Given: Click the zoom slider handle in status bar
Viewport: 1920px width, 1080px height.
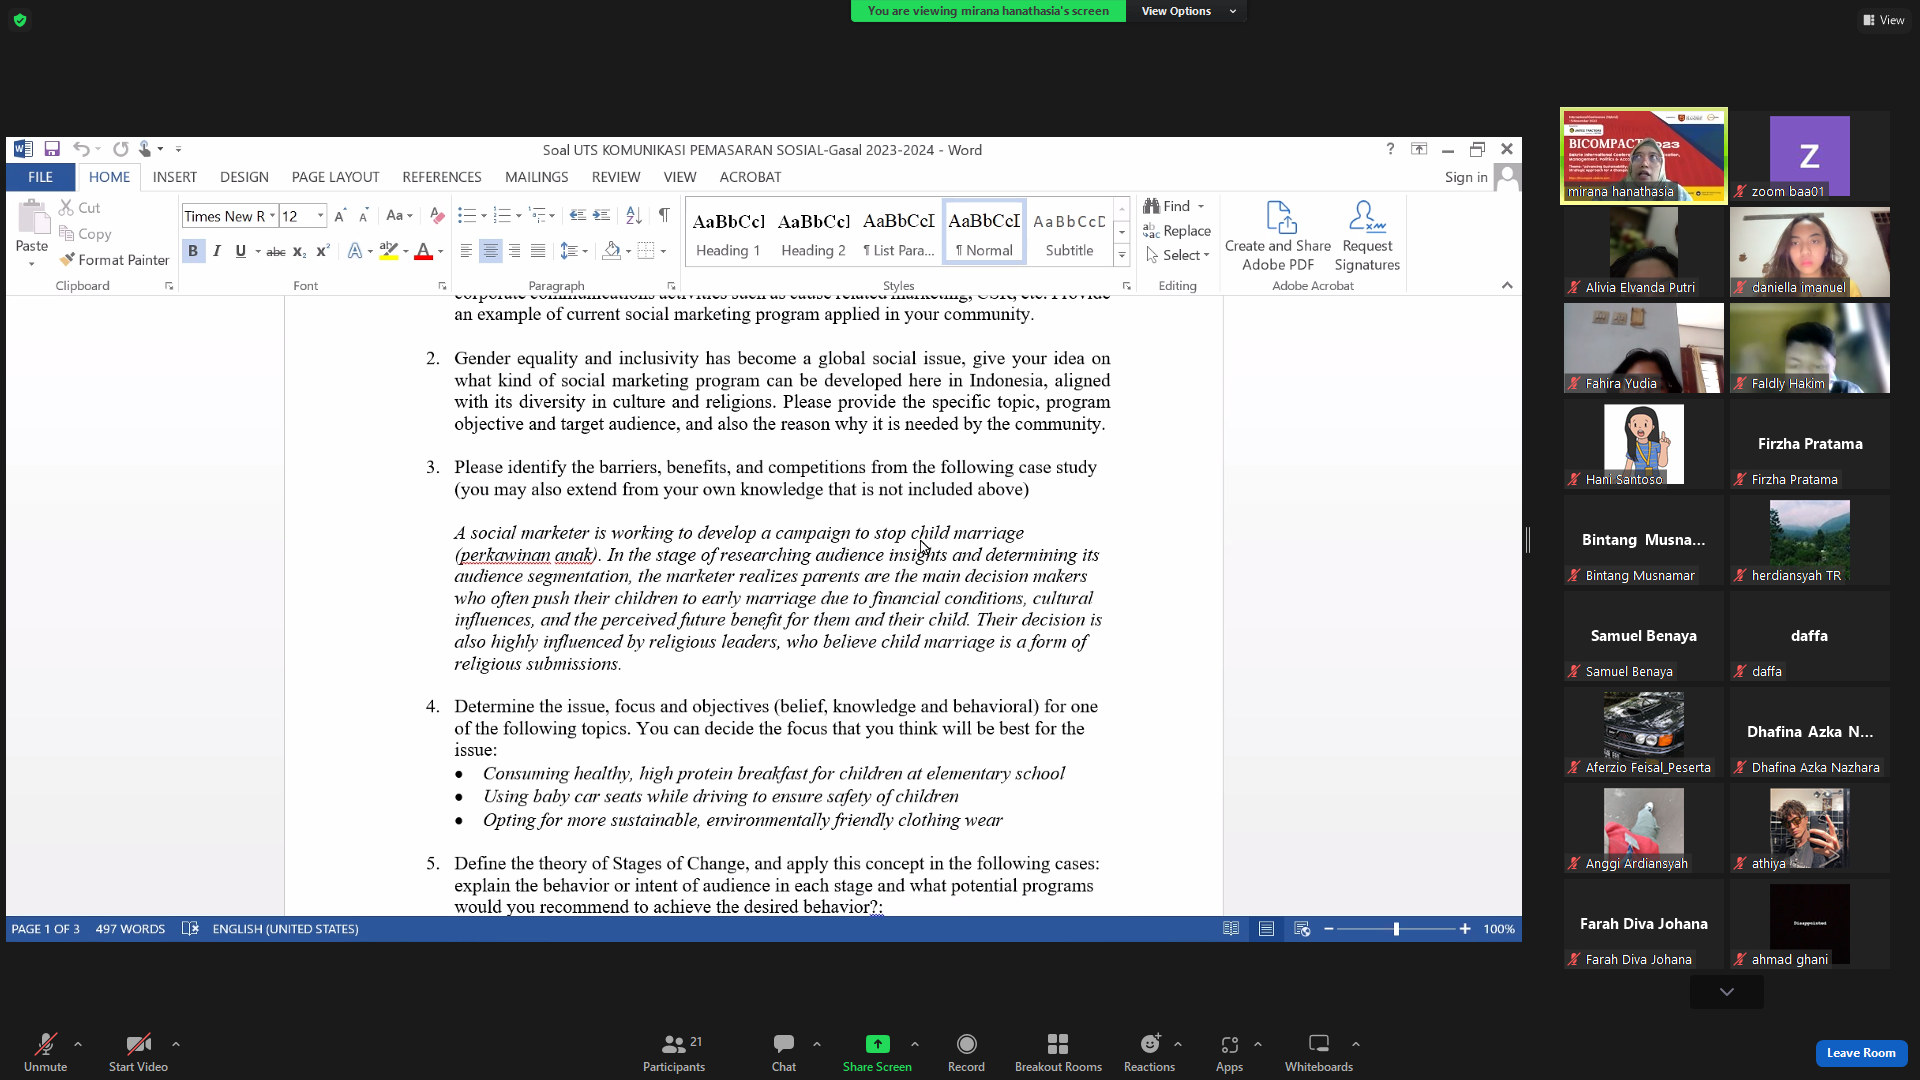Looking at the screenshot, I should pyautogui.click(x=1396, y=929).
